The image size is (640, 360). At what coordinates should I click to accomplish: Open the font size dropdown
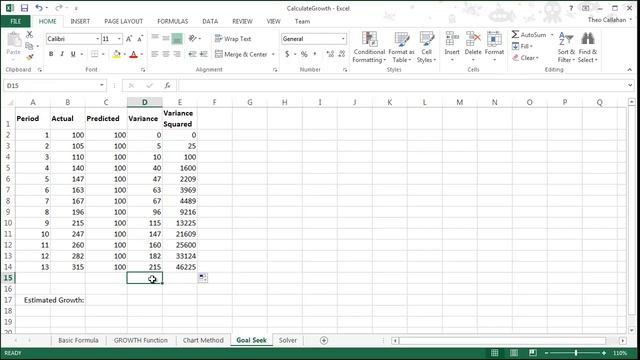tap(119, 39)
